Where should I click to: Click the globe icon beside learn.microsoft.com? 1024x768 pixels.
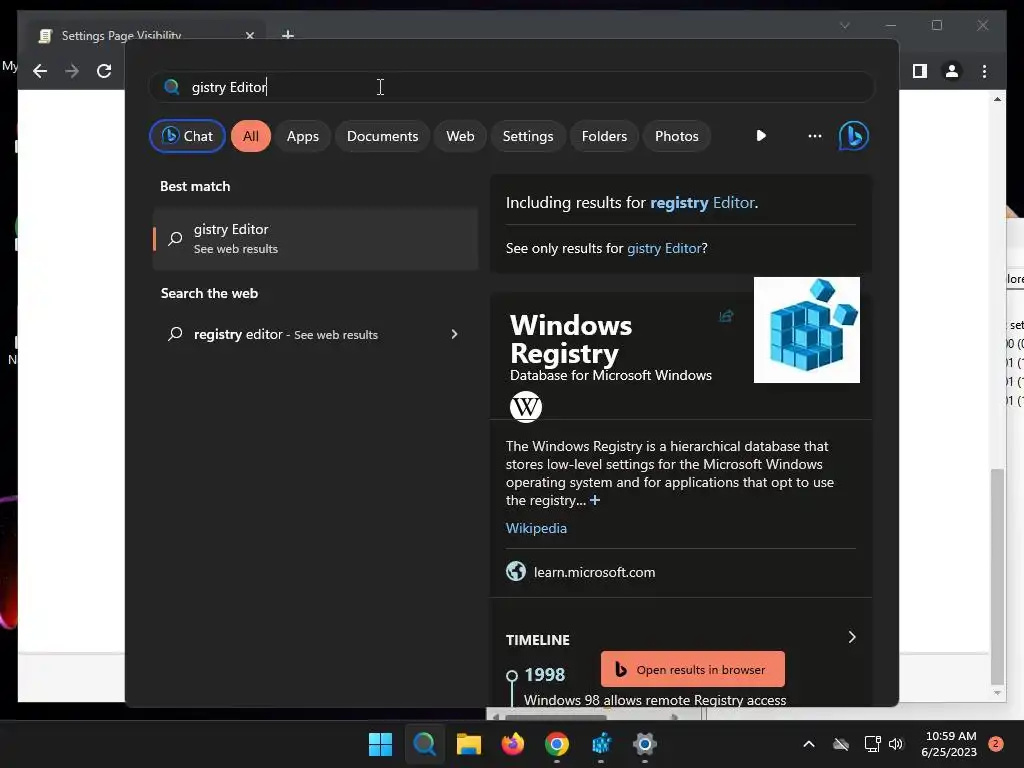516,571
